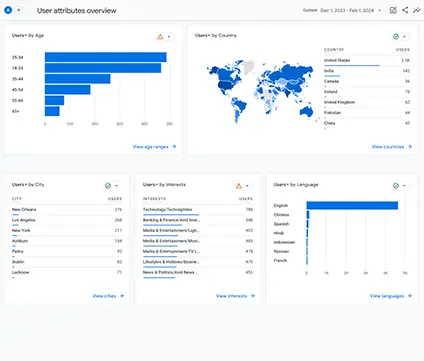424x361 pixels.
Task: Select the Canada country row
Action: pos(367,82)
